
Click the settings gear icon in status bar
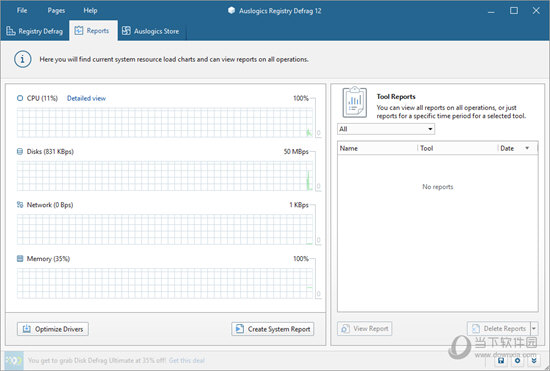517,361
